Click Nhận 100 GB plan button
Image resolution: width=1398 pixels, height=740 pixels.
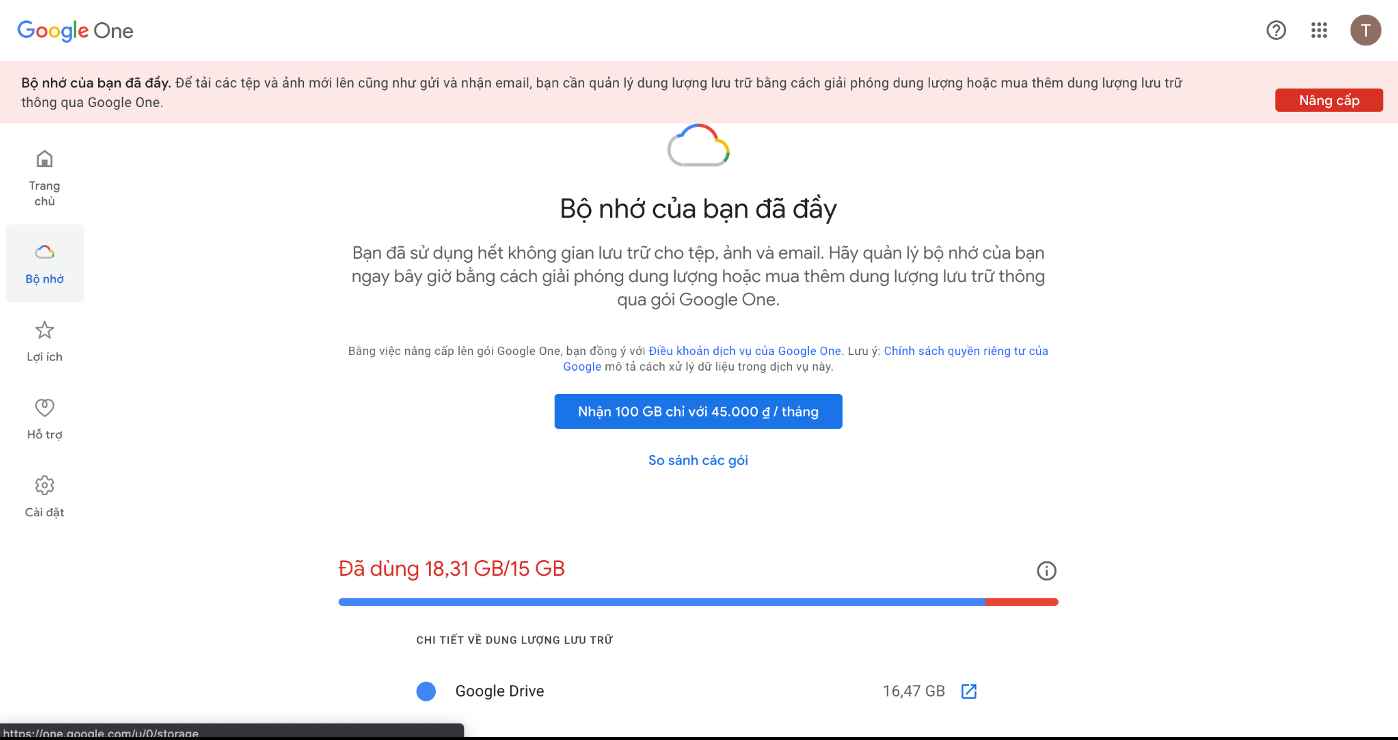pyautogui.click(x=698, y=412)
